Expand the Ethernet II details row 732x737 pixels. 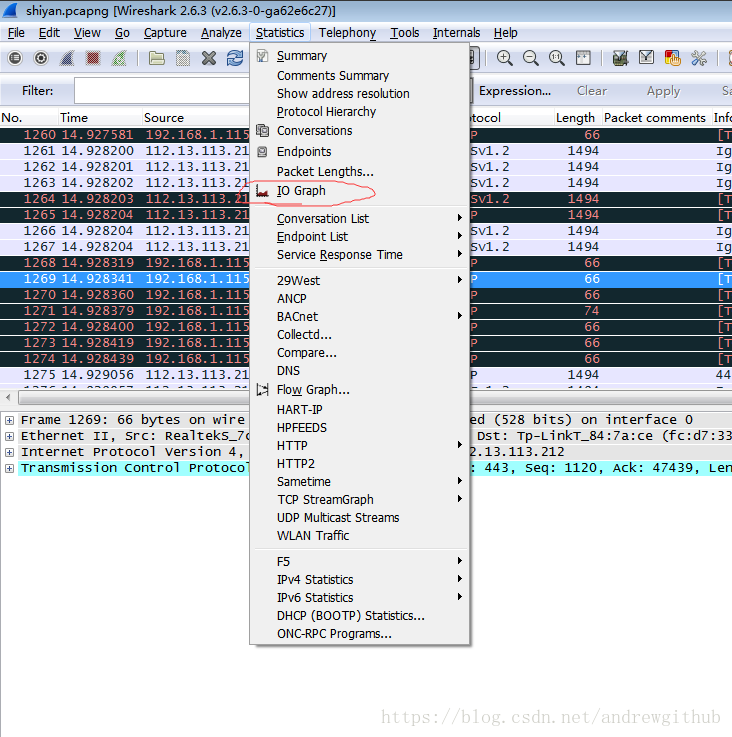click(x=9, y=436)
